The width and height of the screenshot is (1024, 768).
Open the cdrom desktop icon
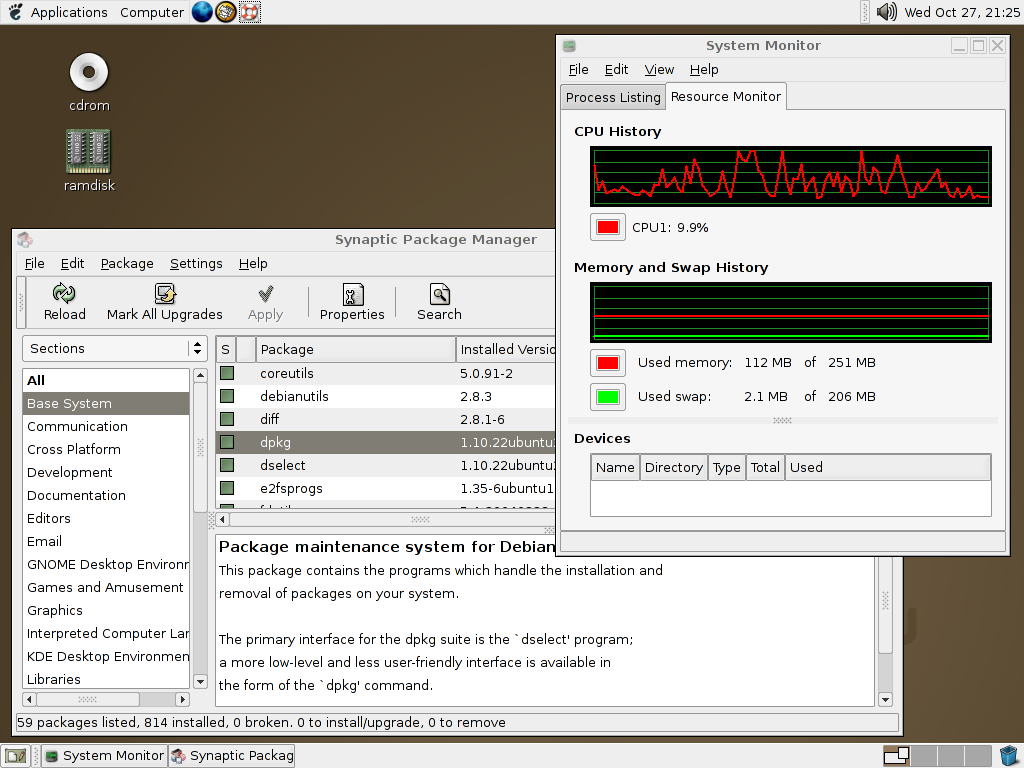89,72
